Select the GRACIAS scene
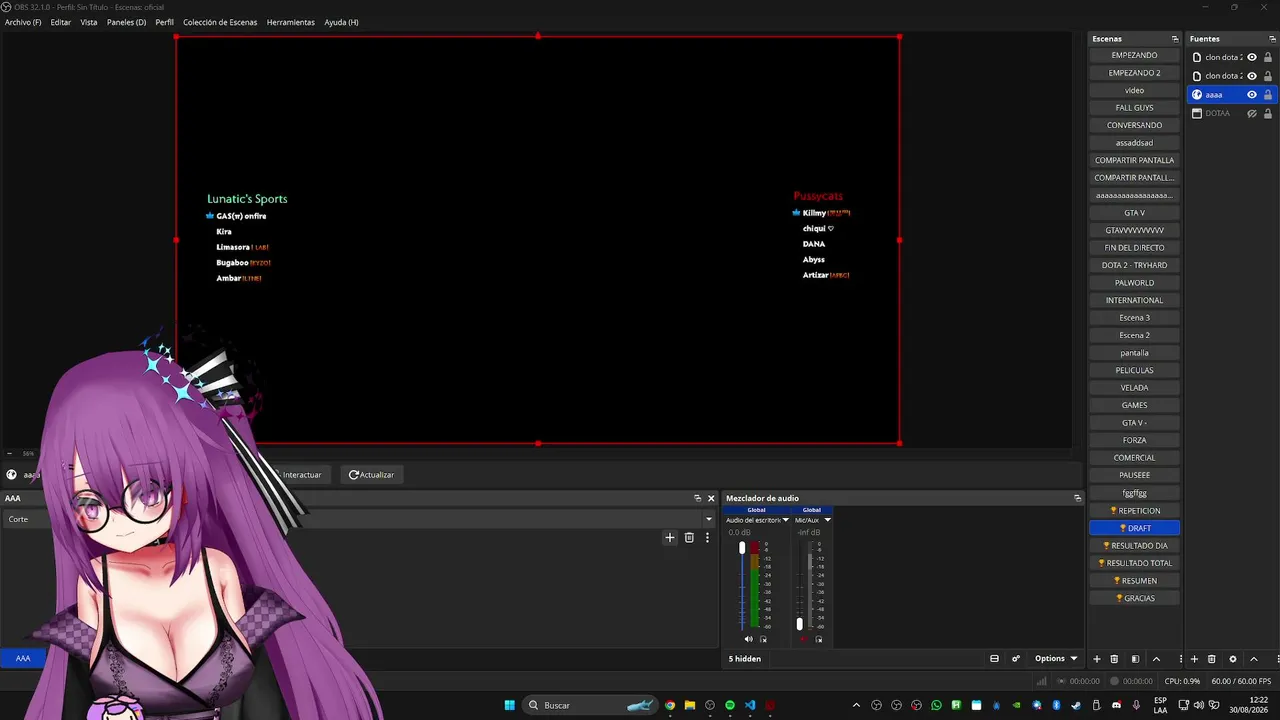The image size is (1280, 720). (x=1134, y=598)
